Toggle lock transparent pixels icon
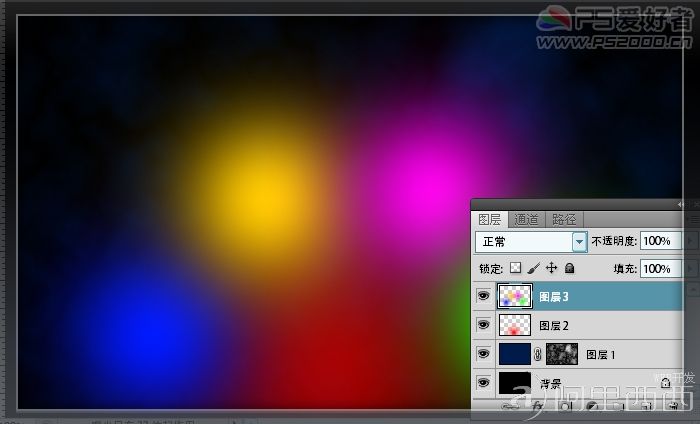Screen dimensions: 700x424 (516, 268)
